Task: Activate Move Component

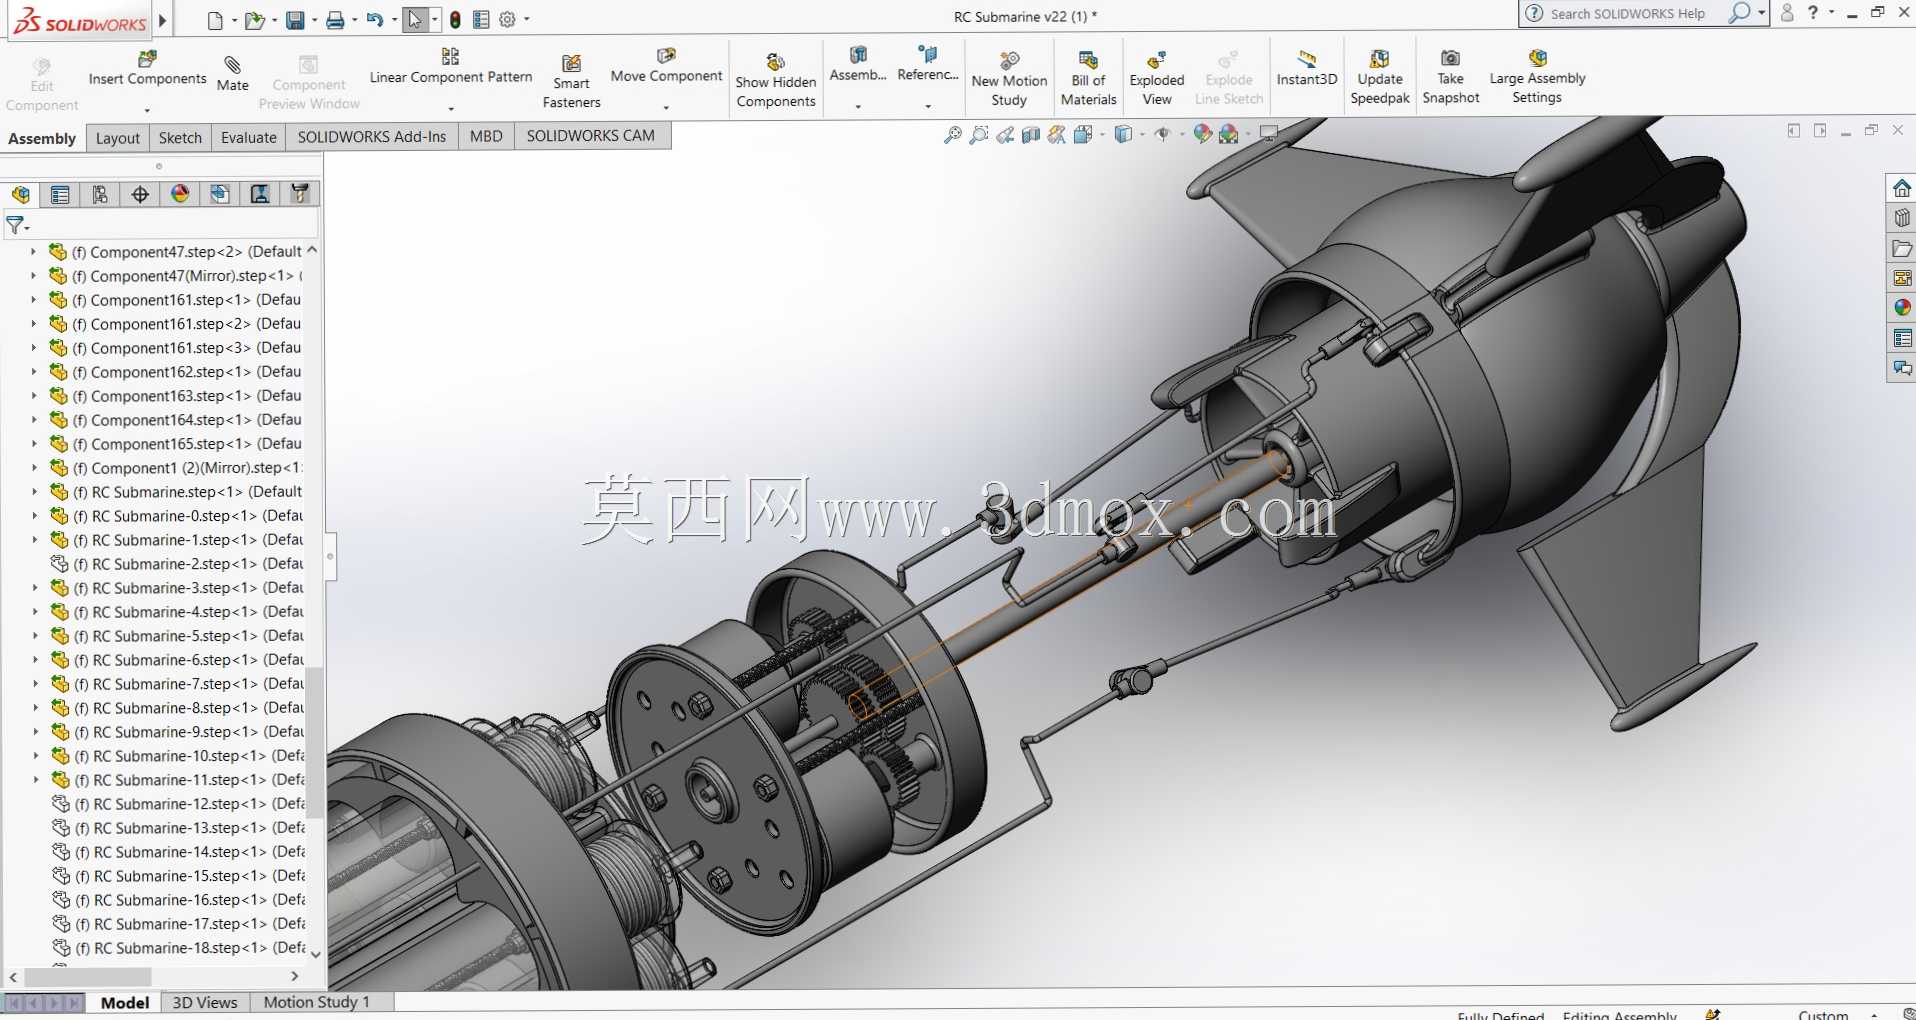Action: click(666, 66)
